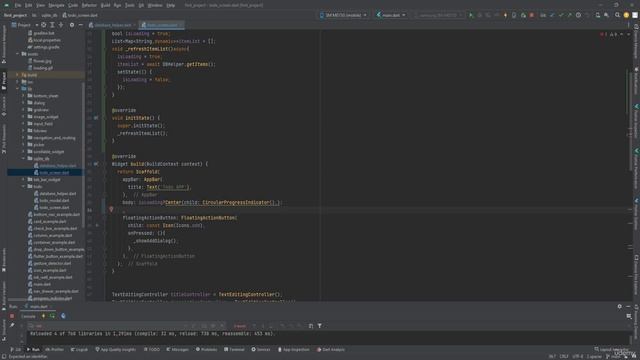Open the Dart Analysis tool window

(331, 349)
